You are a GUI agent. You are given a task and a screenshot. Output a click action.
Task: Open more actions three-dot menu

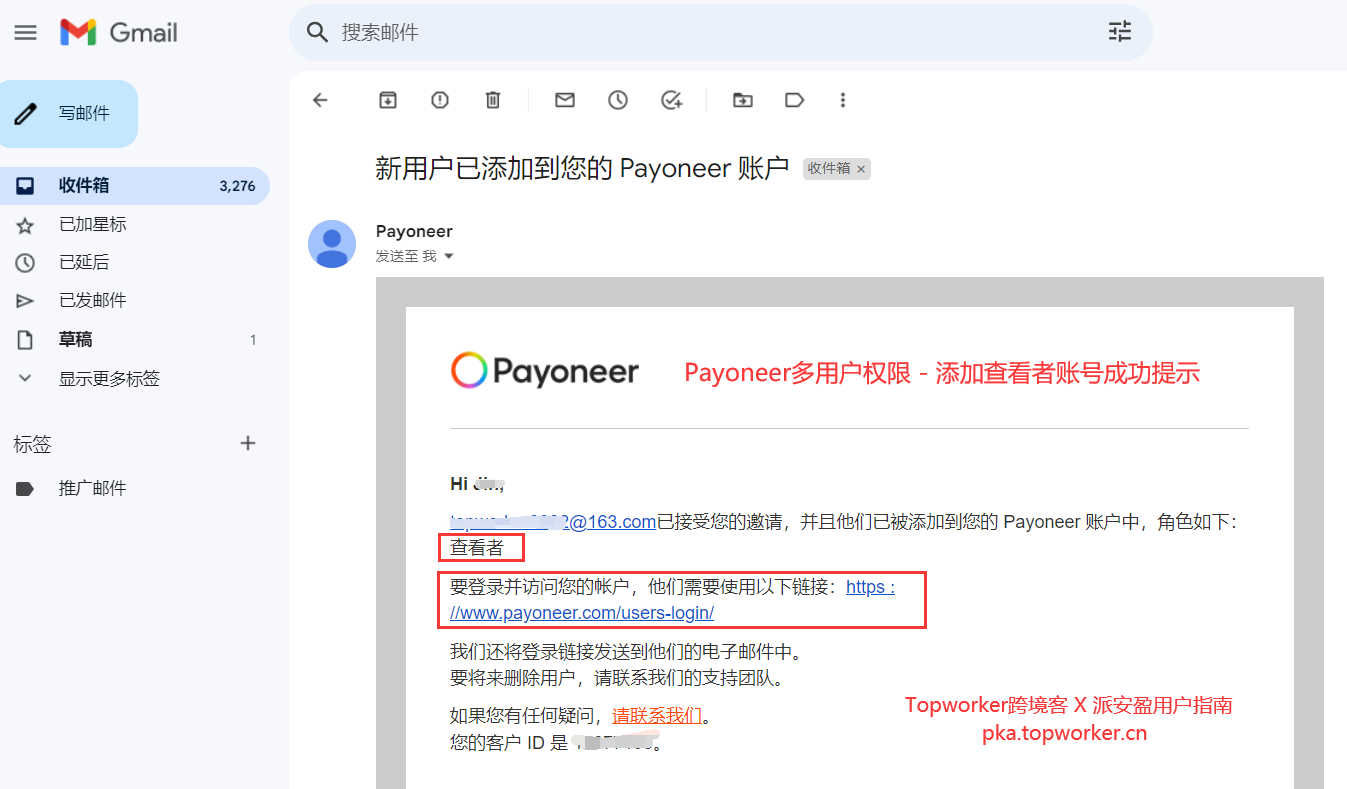coord(843,100)
